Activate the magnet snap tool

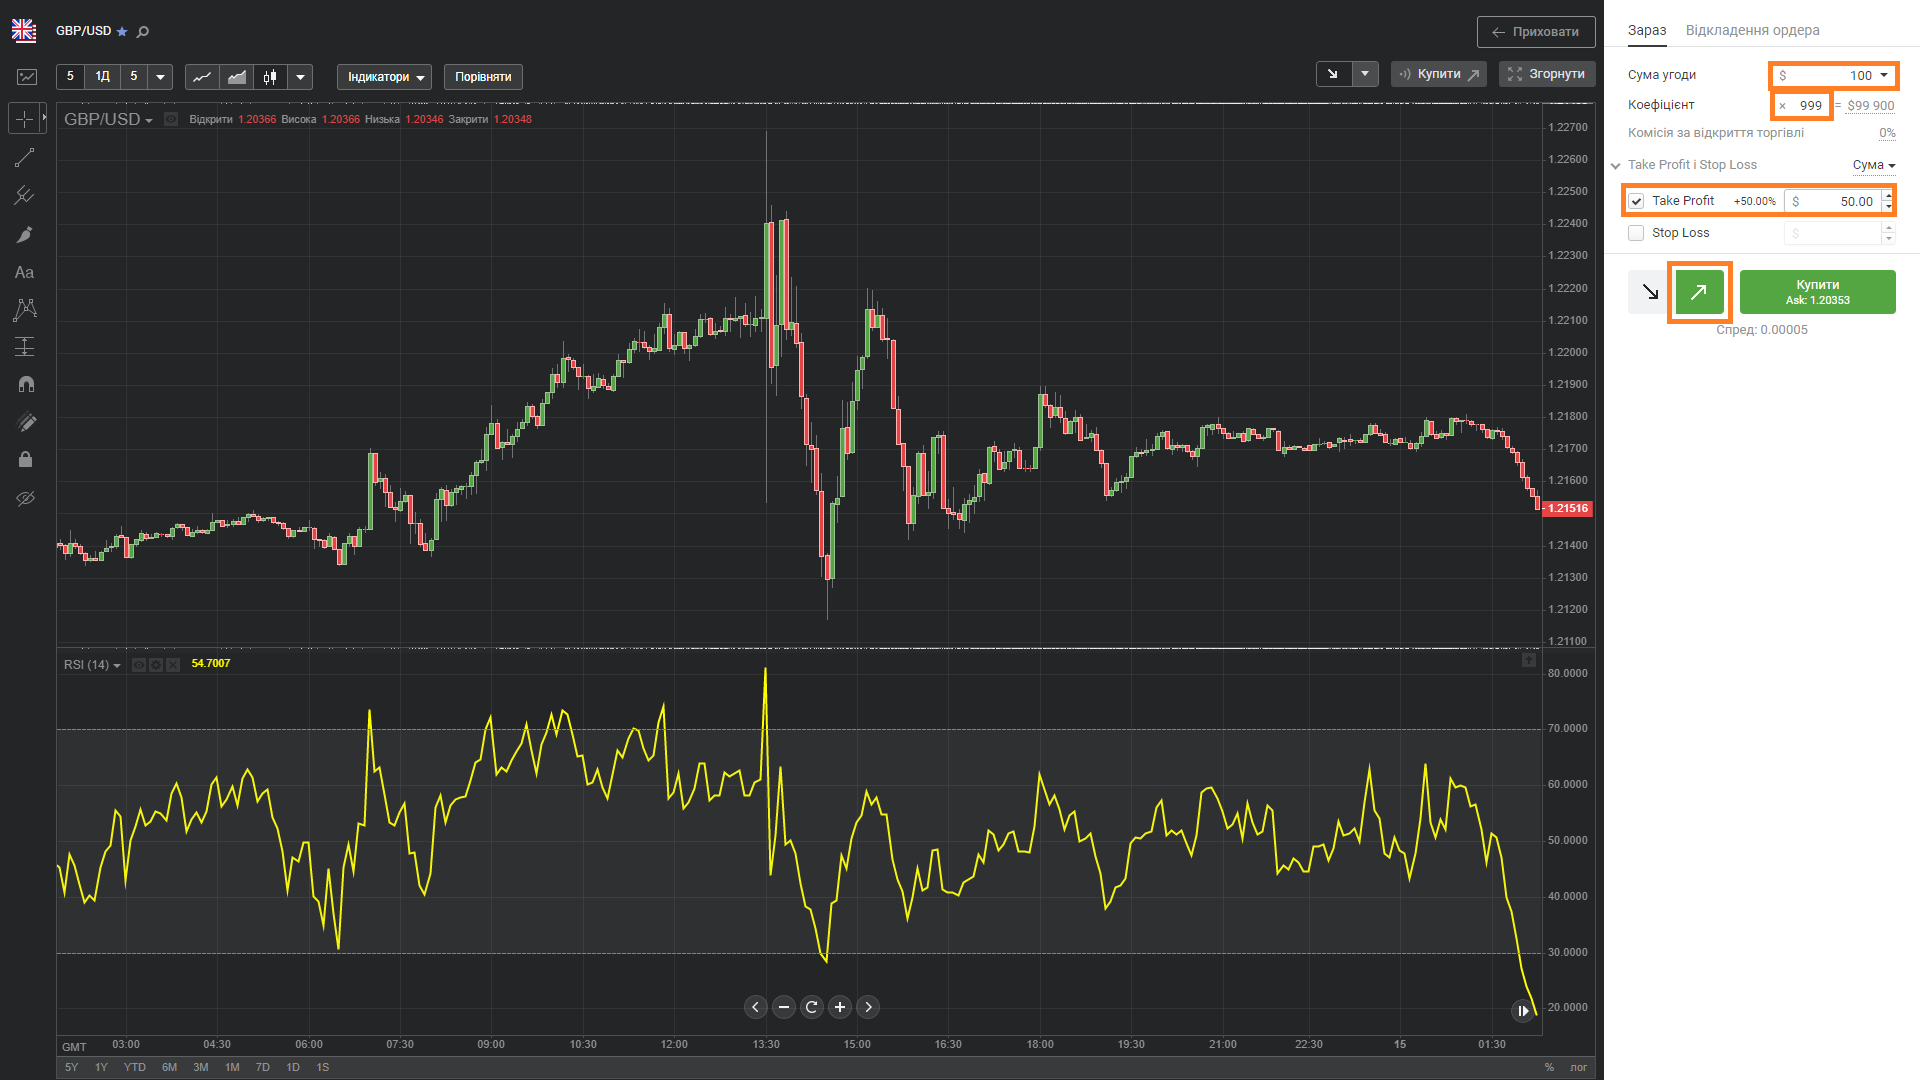click(x=25, y=384)
